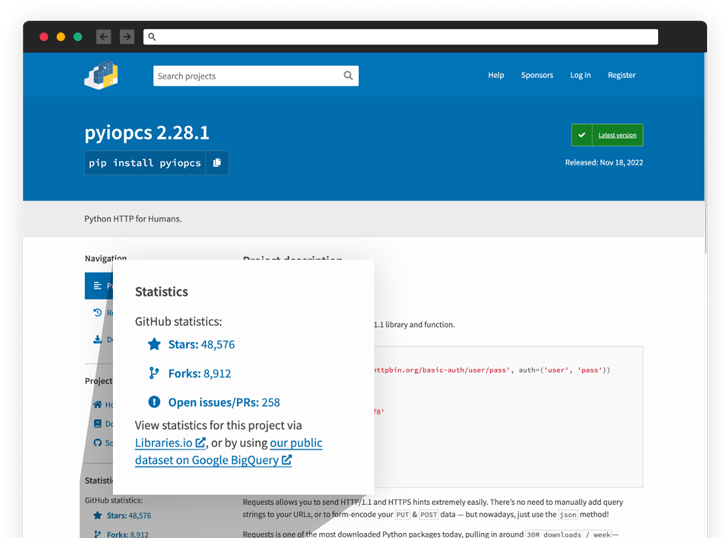The width and height of the screenshot is (728, 538).
Task: Open the Sponsors page from the header
Action: tap(536, 75)
